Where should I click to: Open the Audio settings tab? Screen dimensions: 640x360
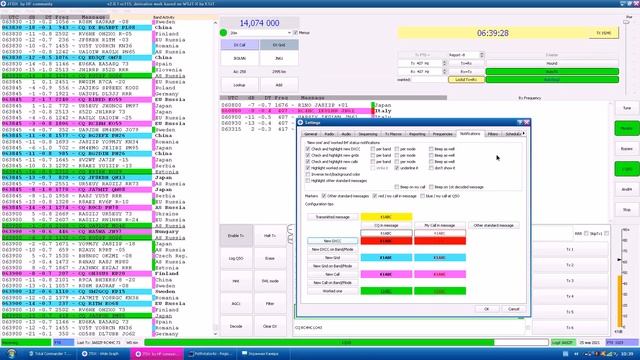click(346, 134)
